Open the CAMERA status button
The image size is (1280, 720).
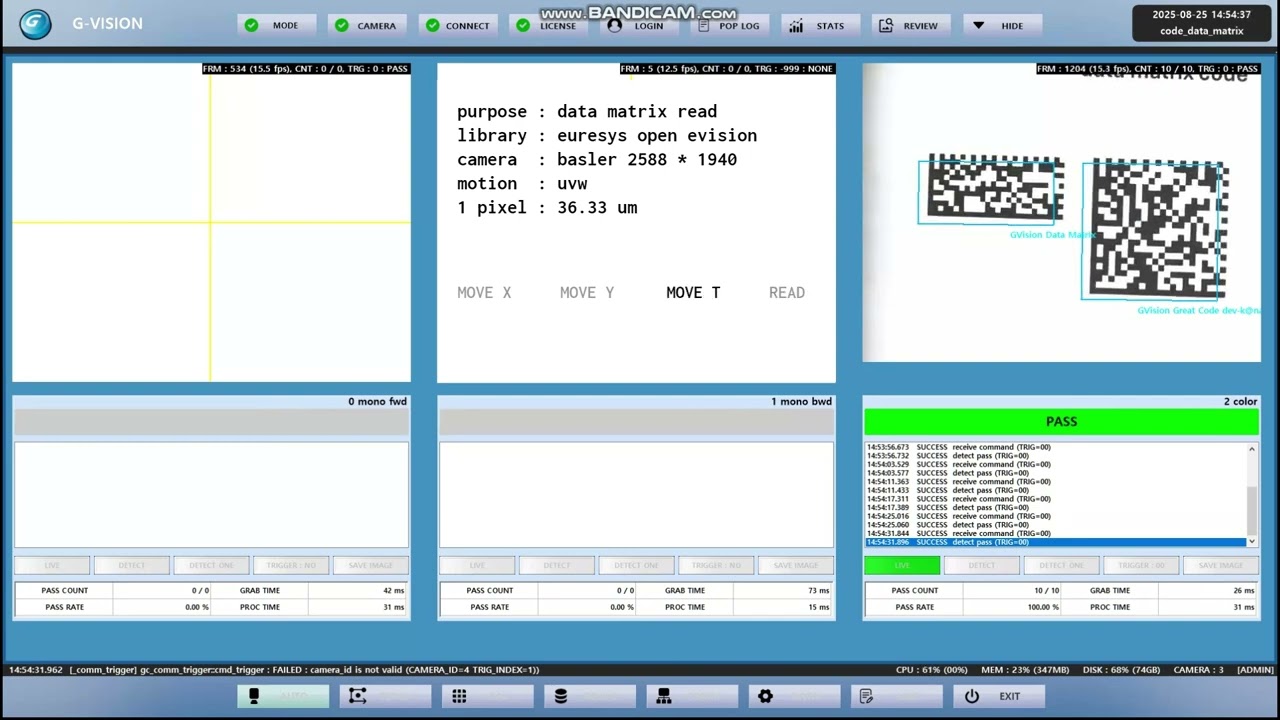point(367,25)
